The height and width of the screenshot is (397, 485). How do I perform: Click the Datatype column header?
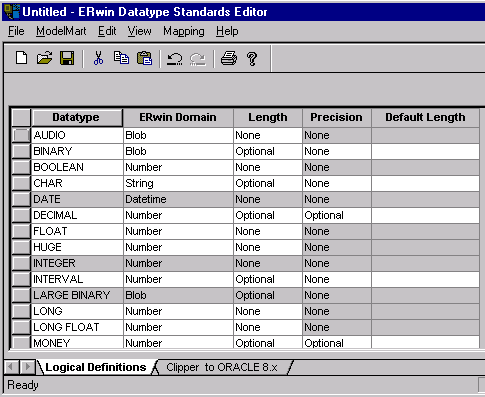[x=76, y=117]
